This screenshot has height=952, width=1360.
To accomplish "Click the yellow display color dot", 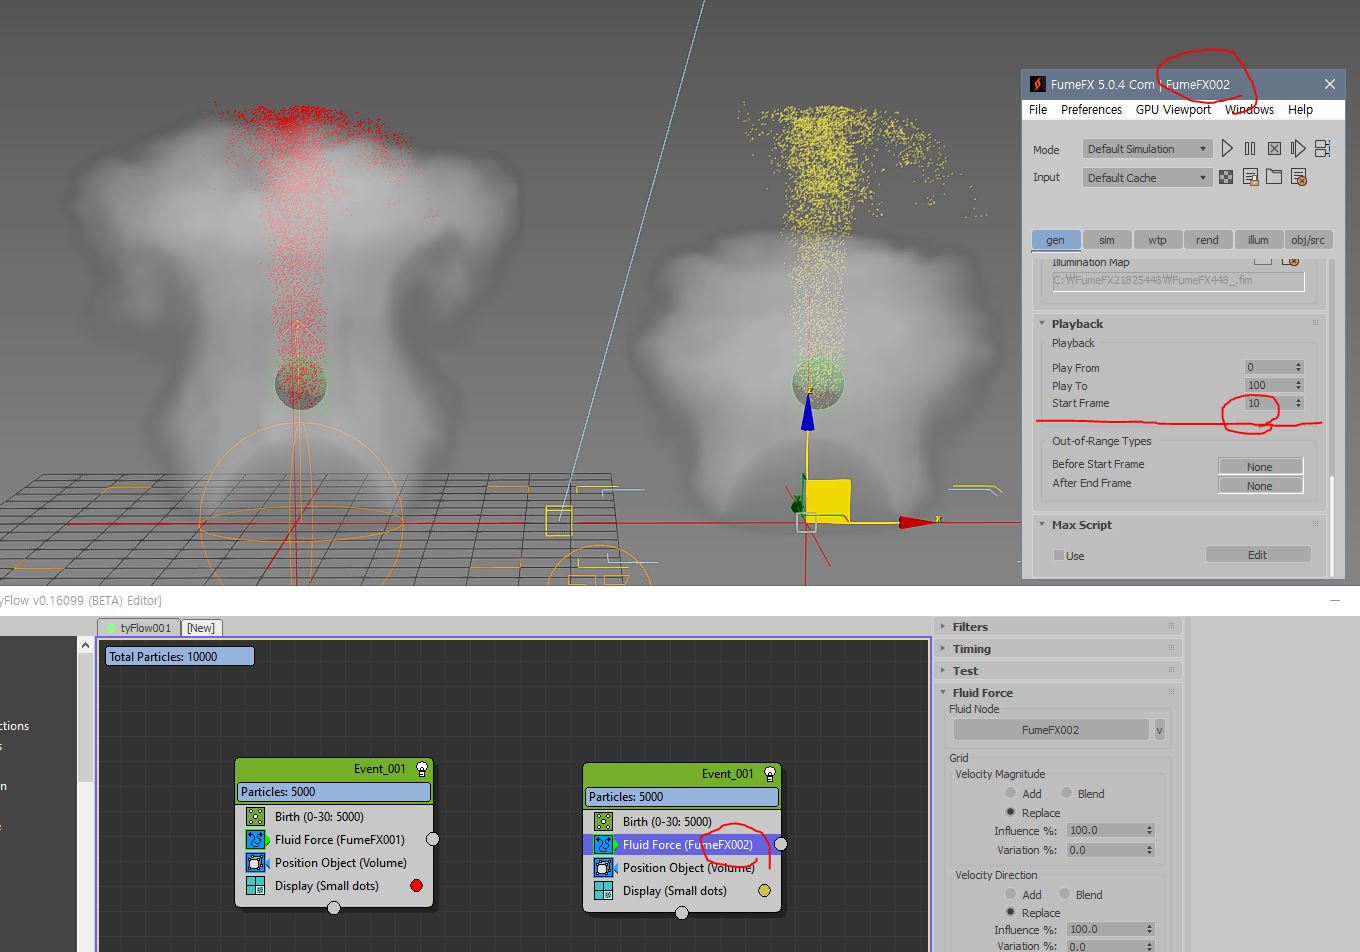I will point(765,891).
